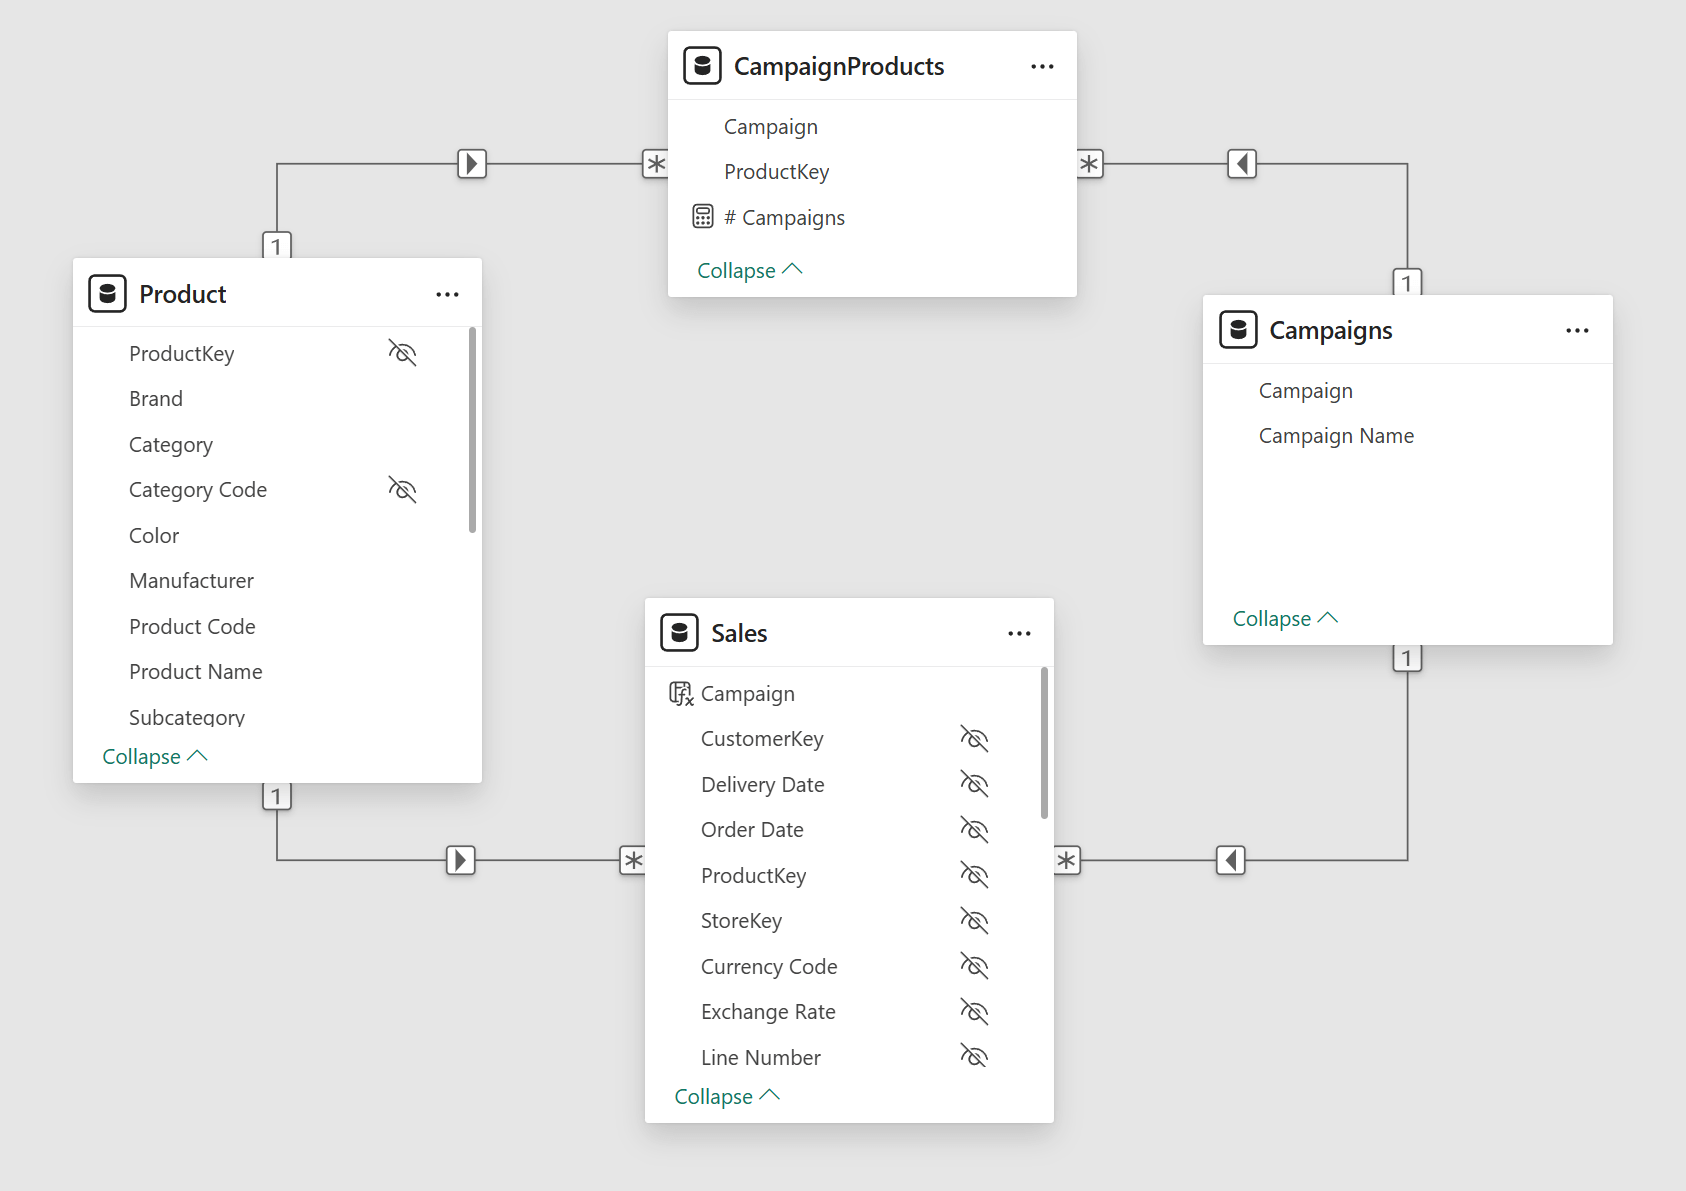
Task: Click the Campaigns table database icon
Action: point(1238,330)
